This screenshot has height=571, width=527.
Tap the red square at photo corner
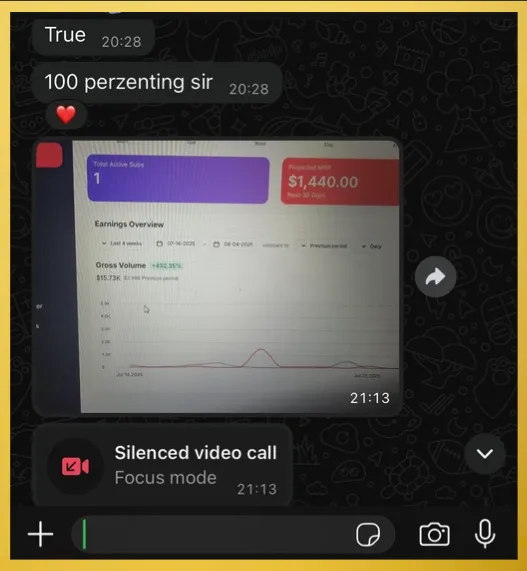coord(49,155)
